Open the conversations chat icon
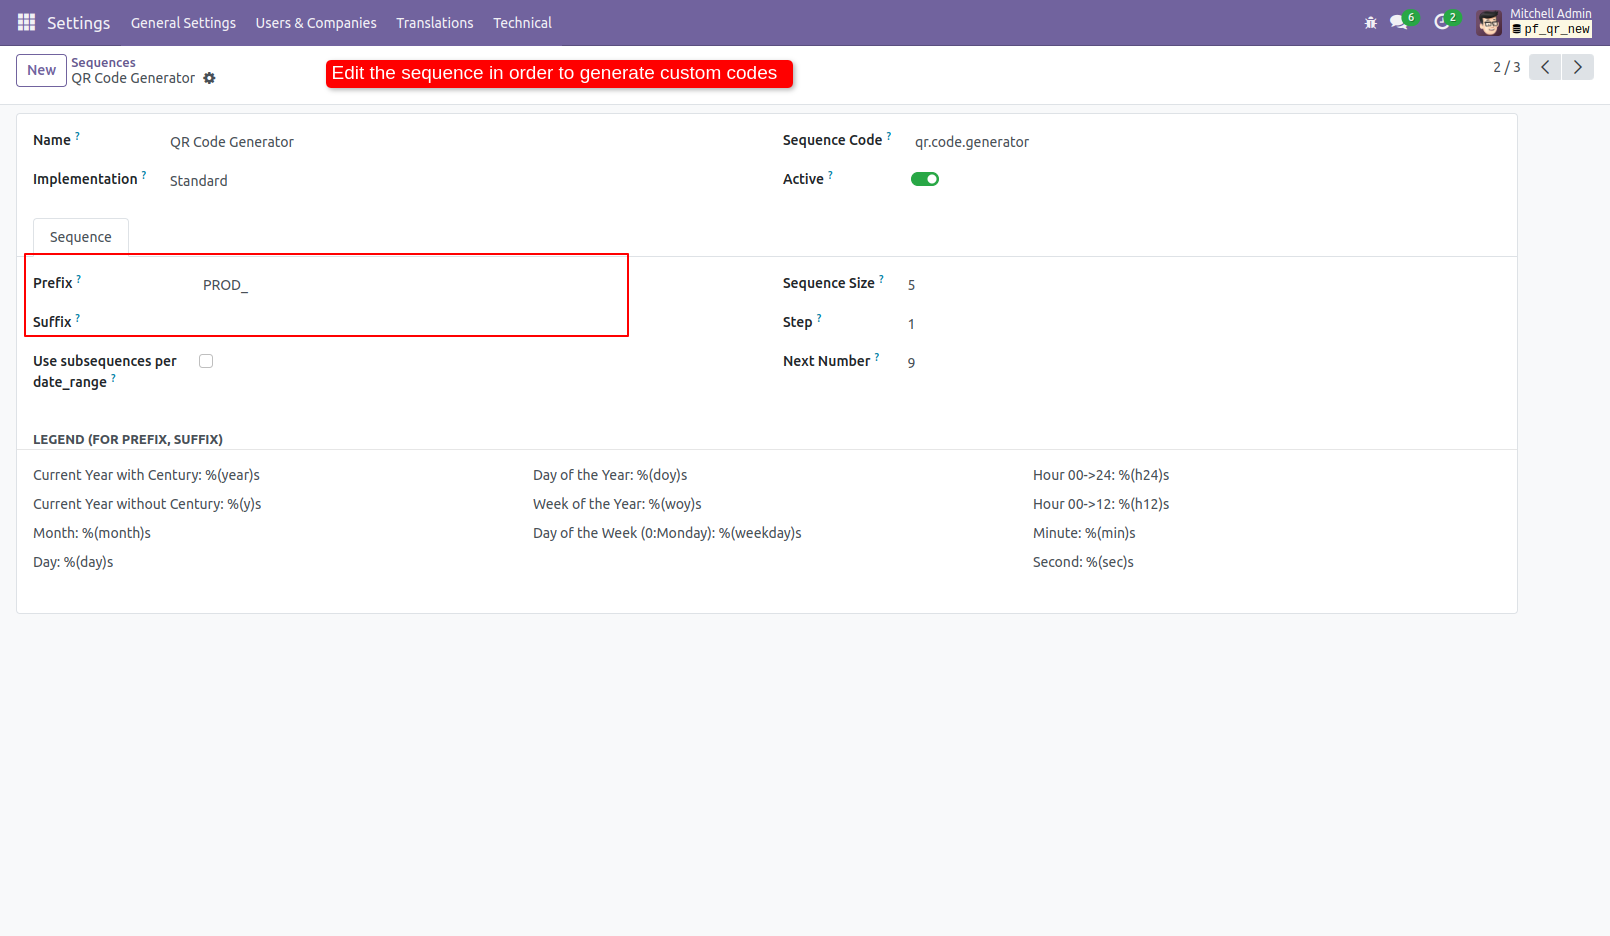Image resolution: width=1610 pixels, height=936 pixels. click(x=1398, y=22)
